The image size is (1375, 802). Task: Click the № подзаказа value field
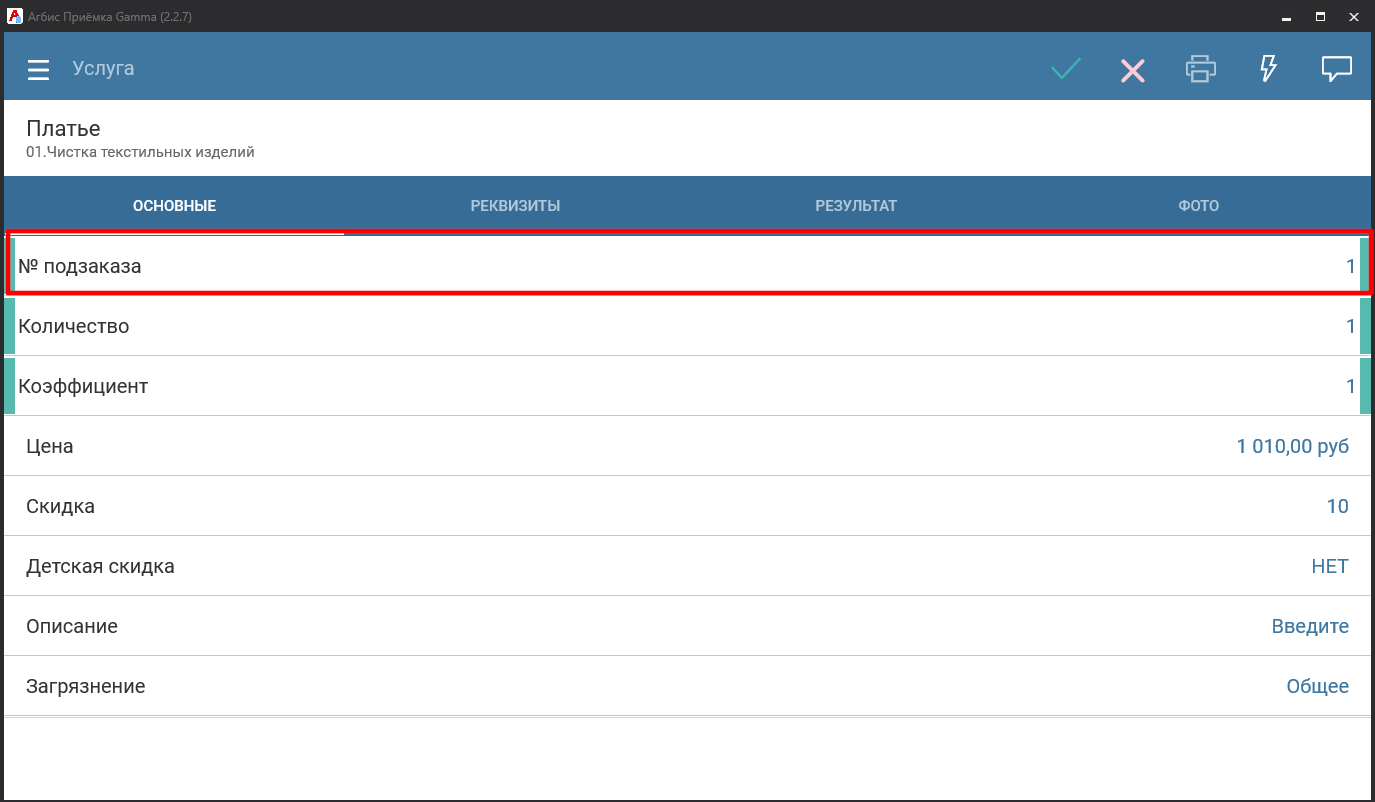point(1349,266)
